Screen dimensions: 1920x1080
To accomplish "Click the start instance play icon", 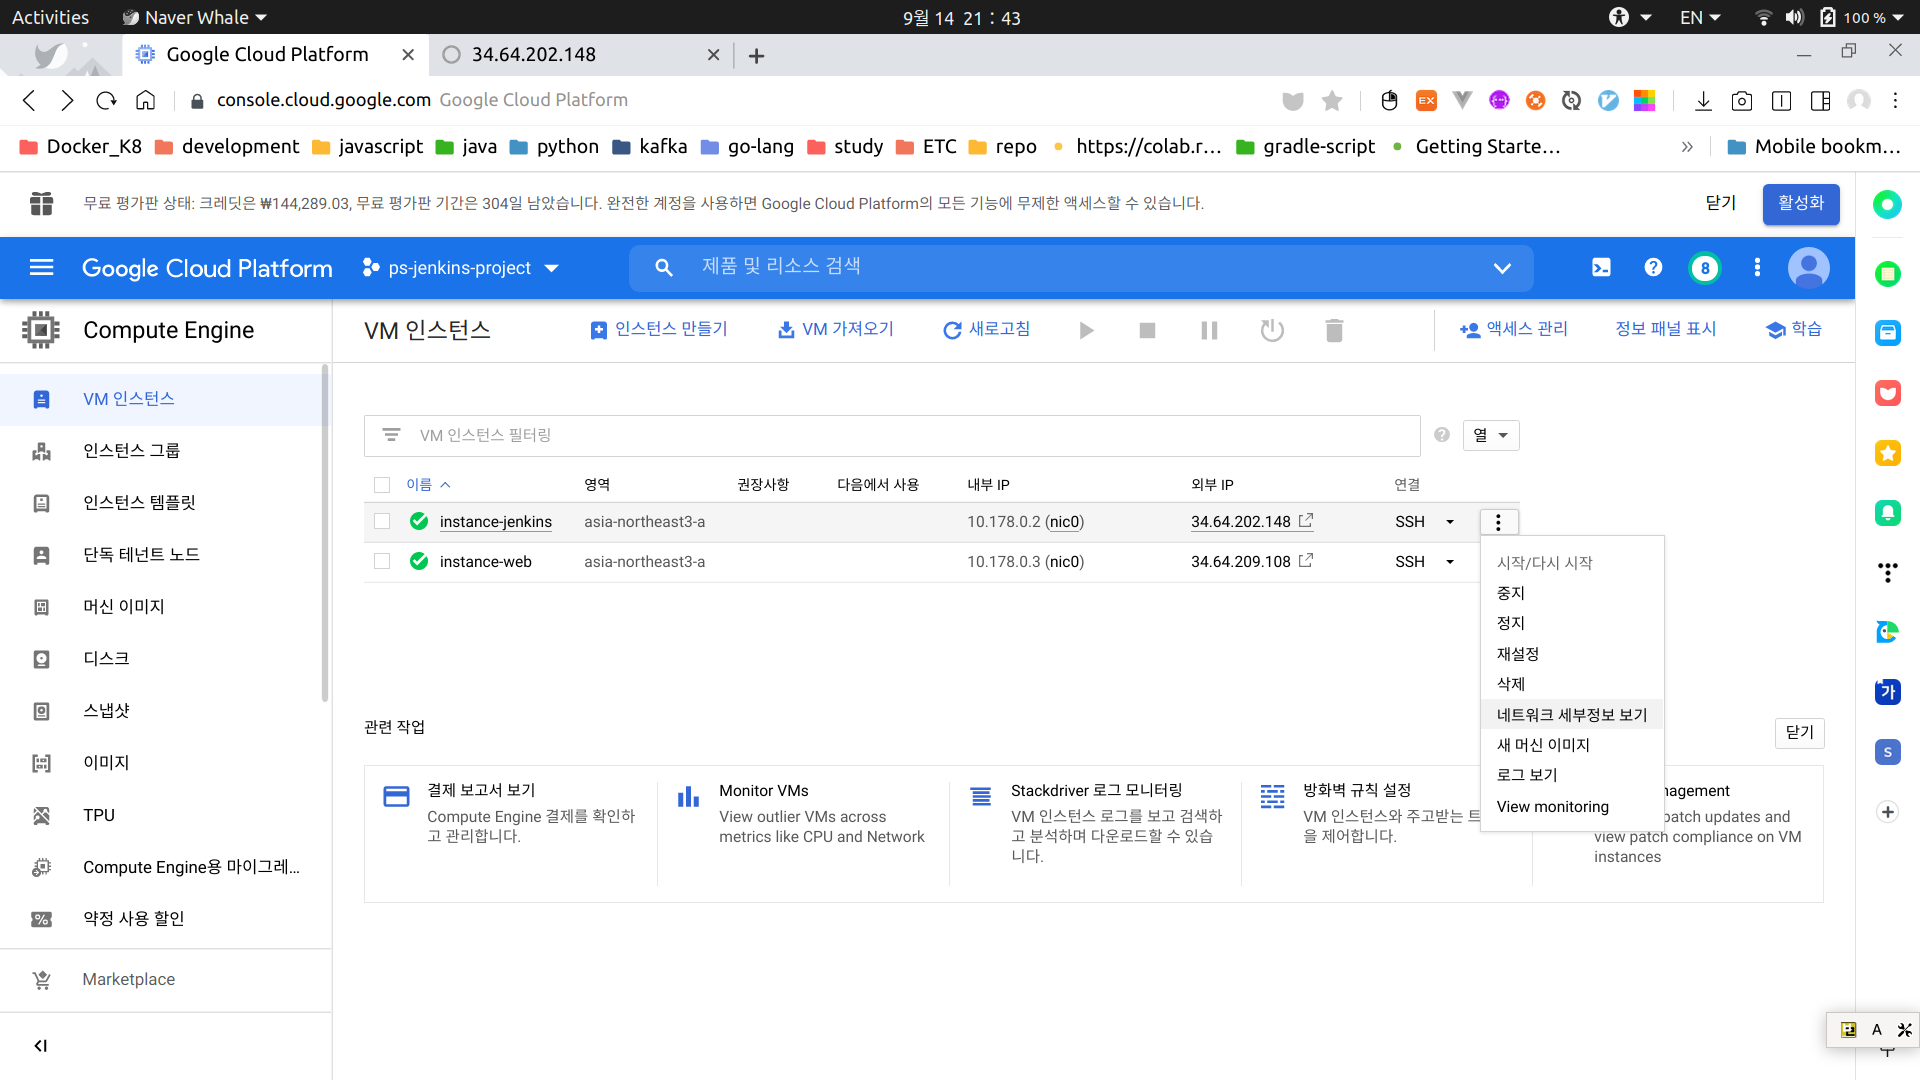I will pos(1086,330).
